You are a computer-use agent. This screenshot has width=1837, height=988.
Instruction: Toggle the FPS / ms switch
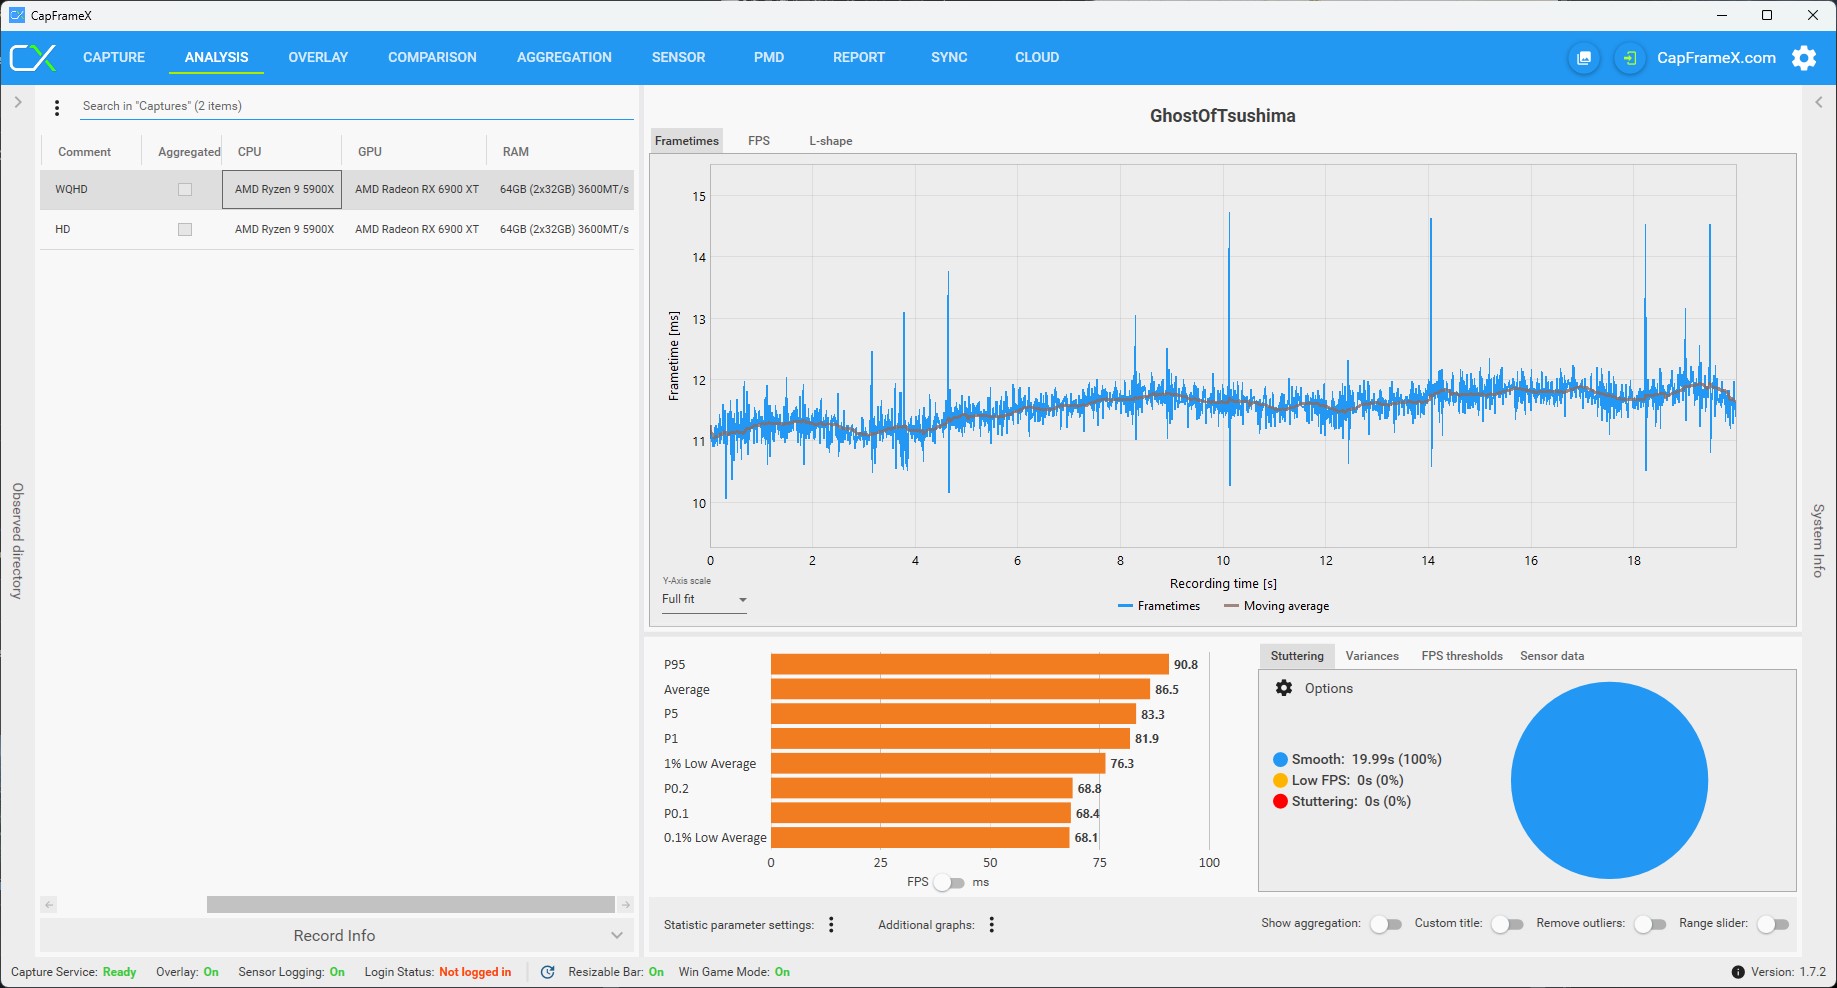click(x=949, y=882)
